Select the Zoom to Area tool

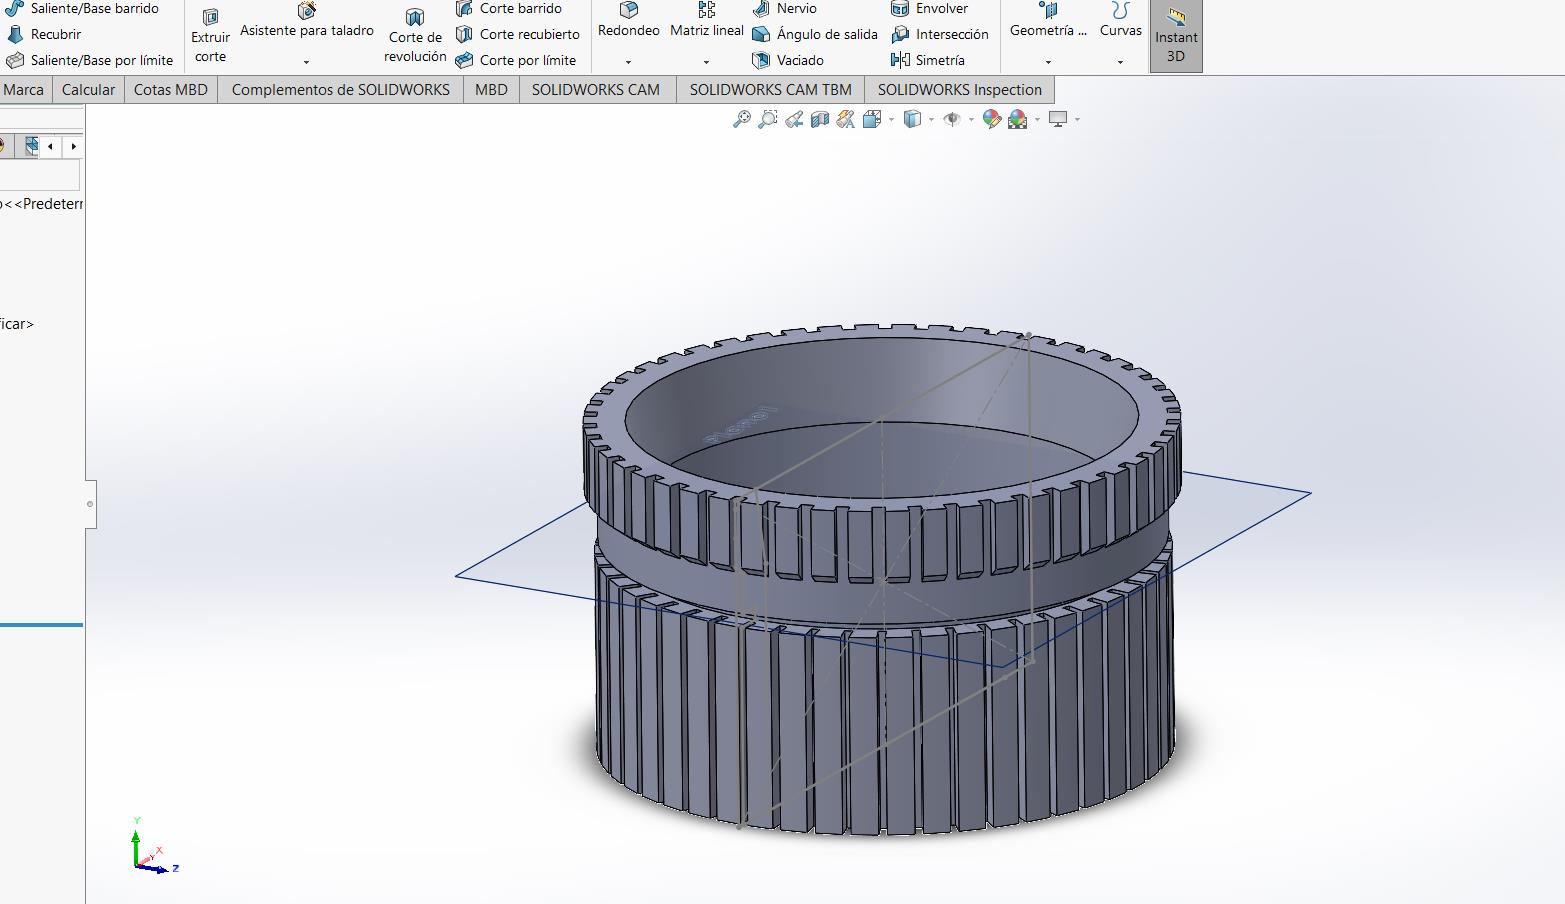767,120
